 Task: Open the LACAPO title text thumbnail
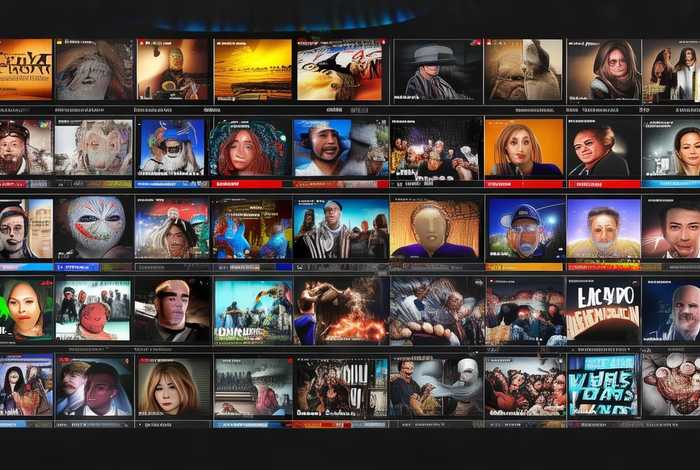(602, 310)
